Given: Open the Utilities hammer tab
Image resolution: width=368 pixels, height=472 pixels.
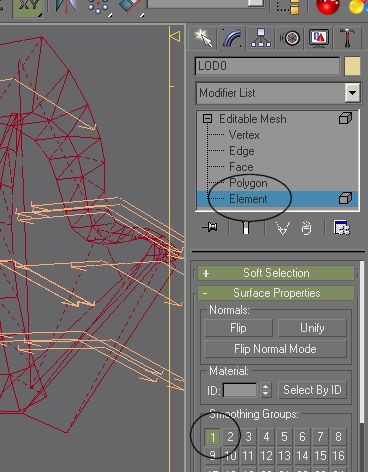Looking at the screenshot, I should point(347,38).
